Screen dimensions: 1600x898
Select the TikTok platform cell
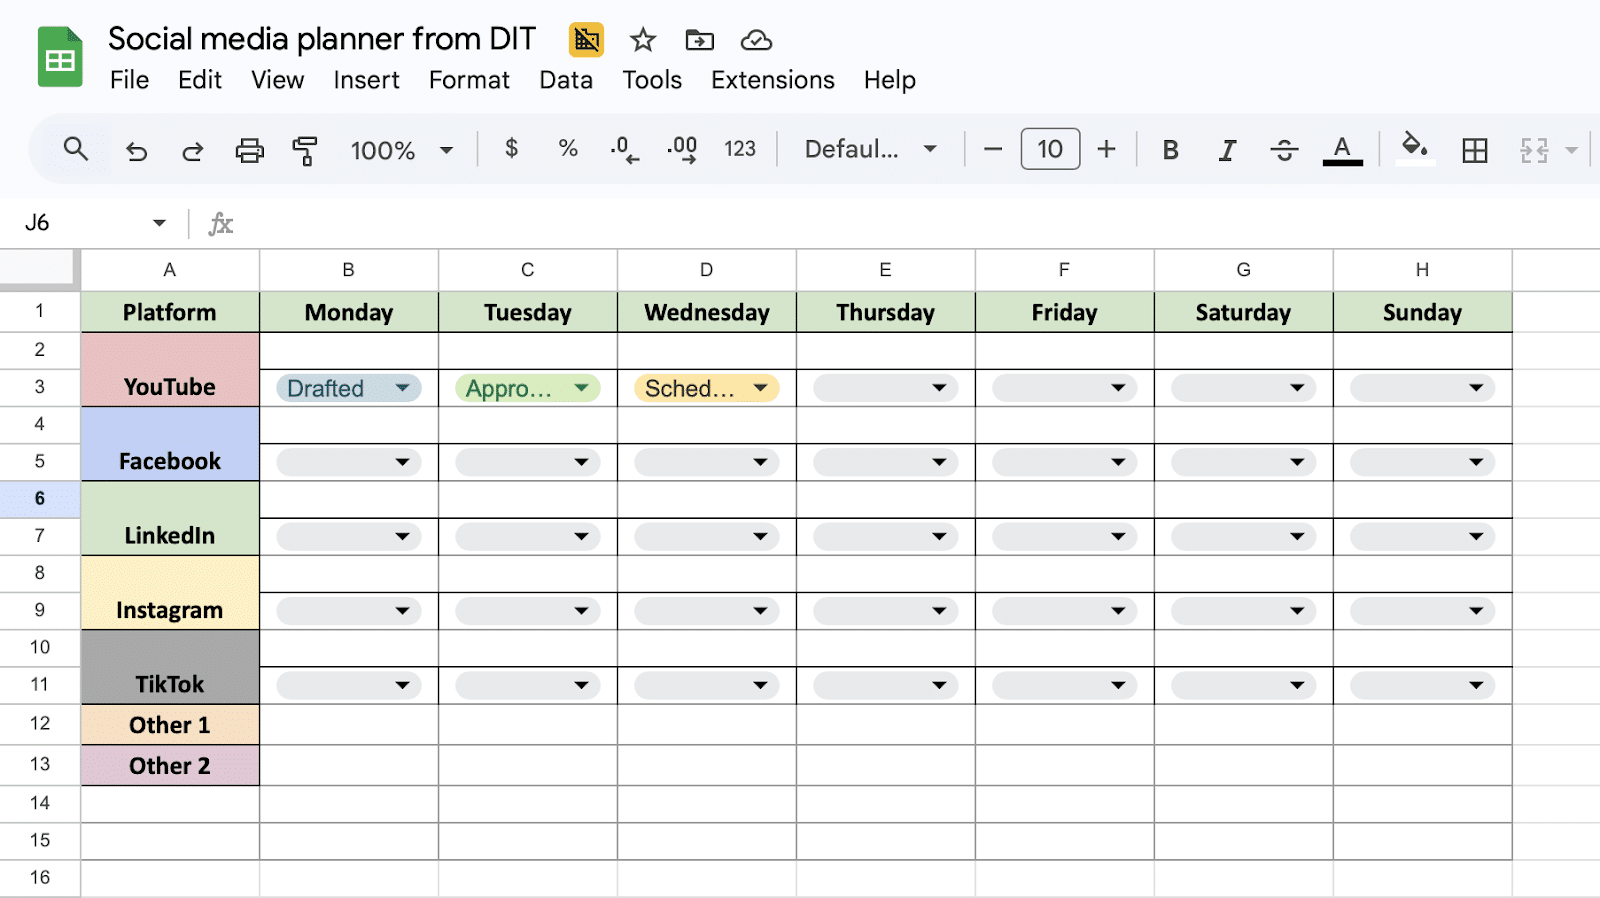[x=170, y=667]
